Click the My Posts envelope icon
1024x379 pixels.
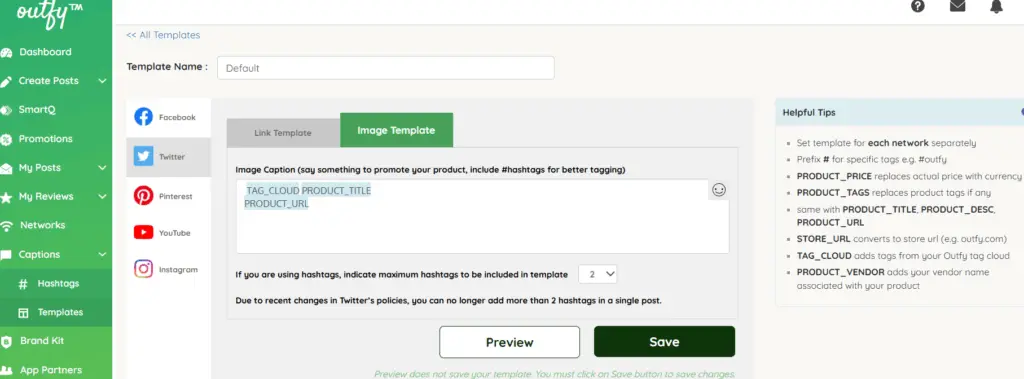pos(6,169)
